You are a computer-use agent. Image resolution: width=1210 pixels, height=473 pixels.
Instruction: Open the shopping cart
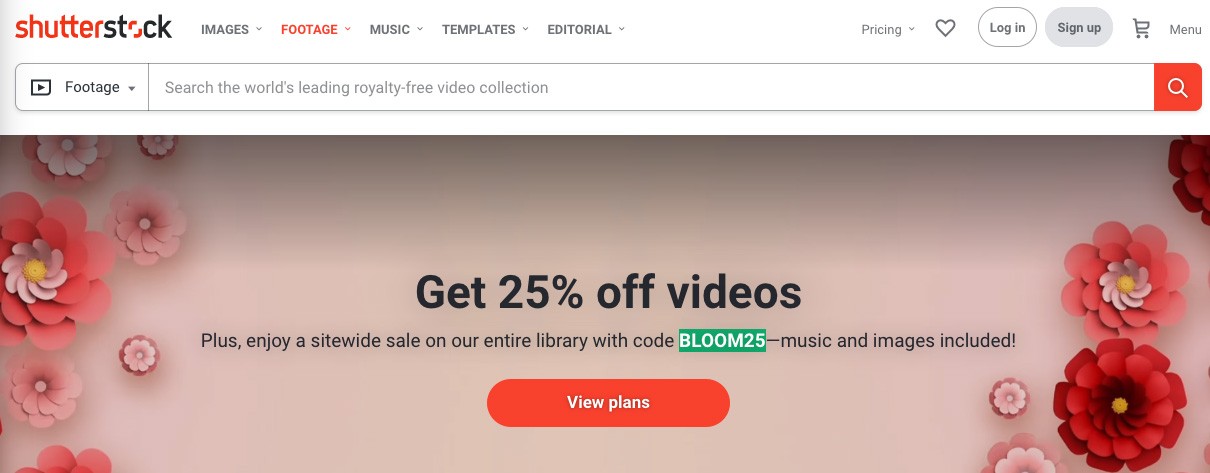tap(1141, 29)
